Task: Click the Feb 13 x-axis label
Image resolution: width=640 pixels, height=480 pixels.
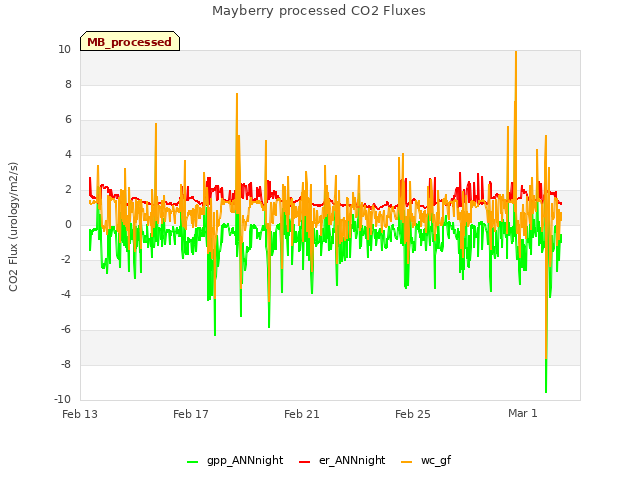Action: coord(80,414)
